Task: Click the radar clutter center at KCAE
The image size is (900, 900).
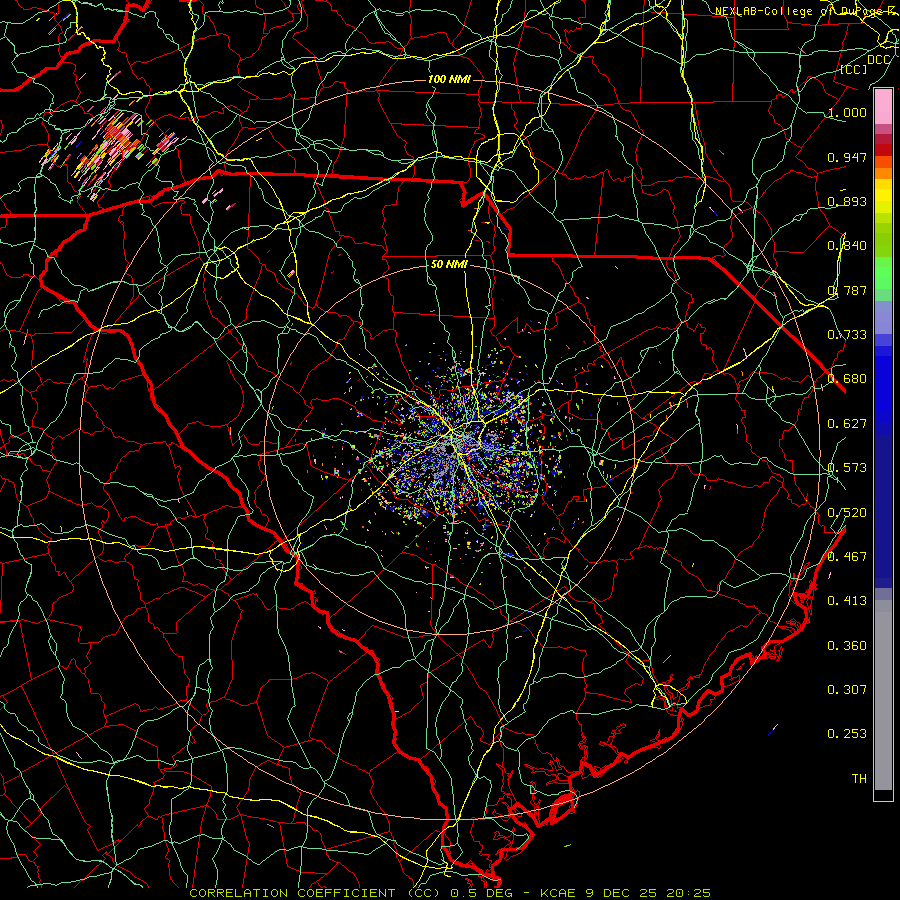Action: (453, 447)
